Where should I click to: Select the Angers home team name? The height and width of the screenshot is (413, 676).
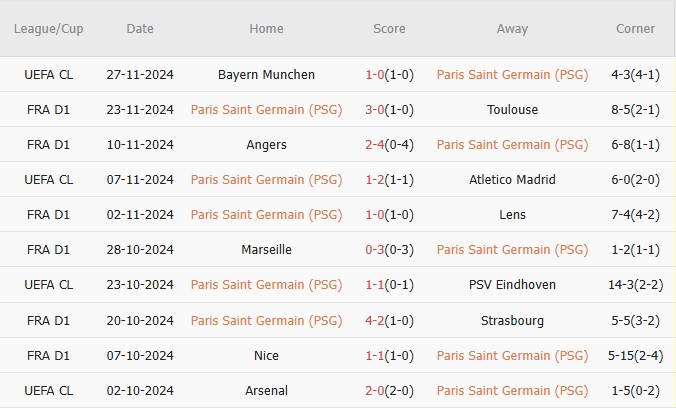pyautogui.click(x=266, y=145)
